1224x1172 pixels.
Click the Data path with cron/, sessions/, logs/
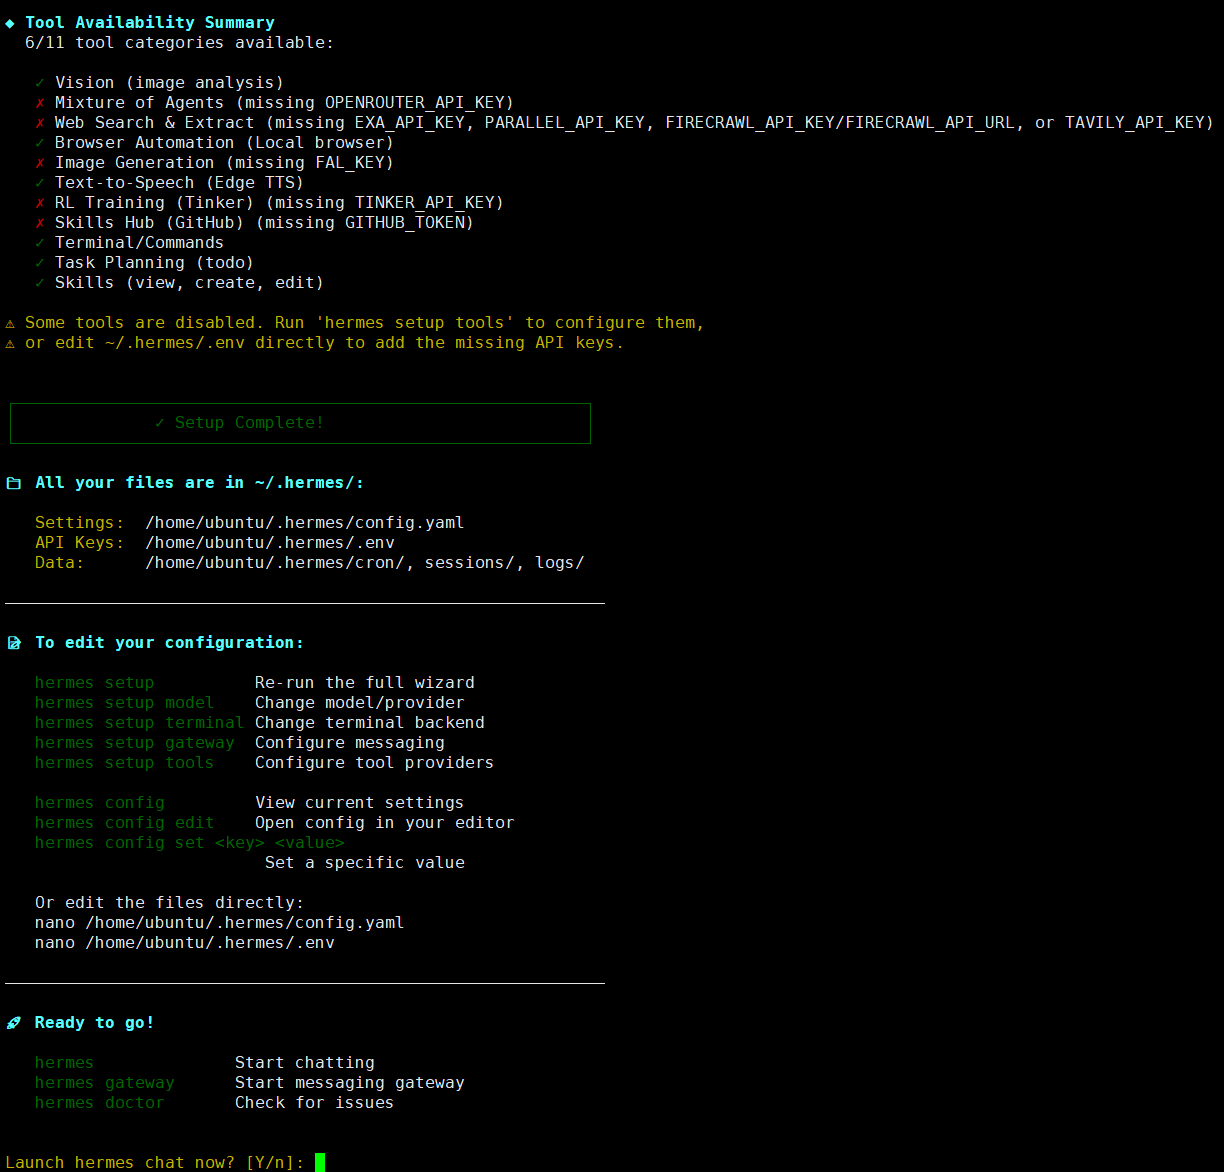365,563
